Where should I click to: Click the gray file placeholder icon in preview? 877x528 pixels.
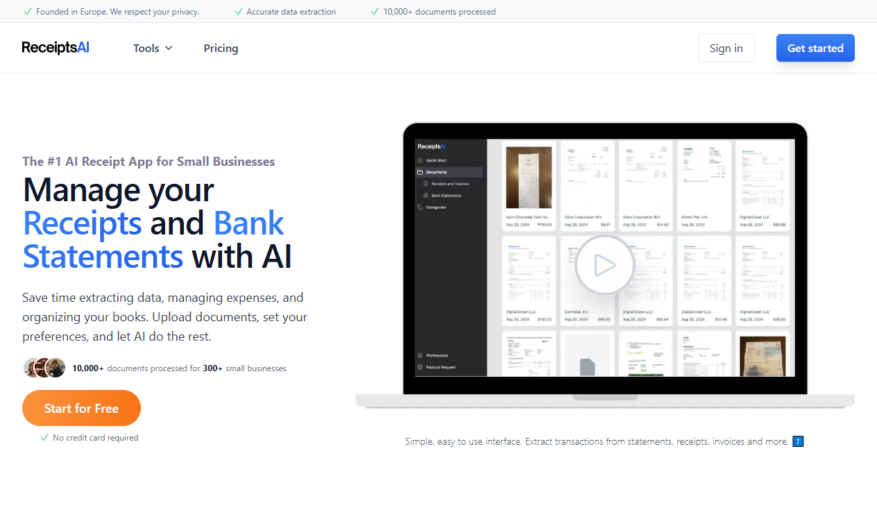587,367
